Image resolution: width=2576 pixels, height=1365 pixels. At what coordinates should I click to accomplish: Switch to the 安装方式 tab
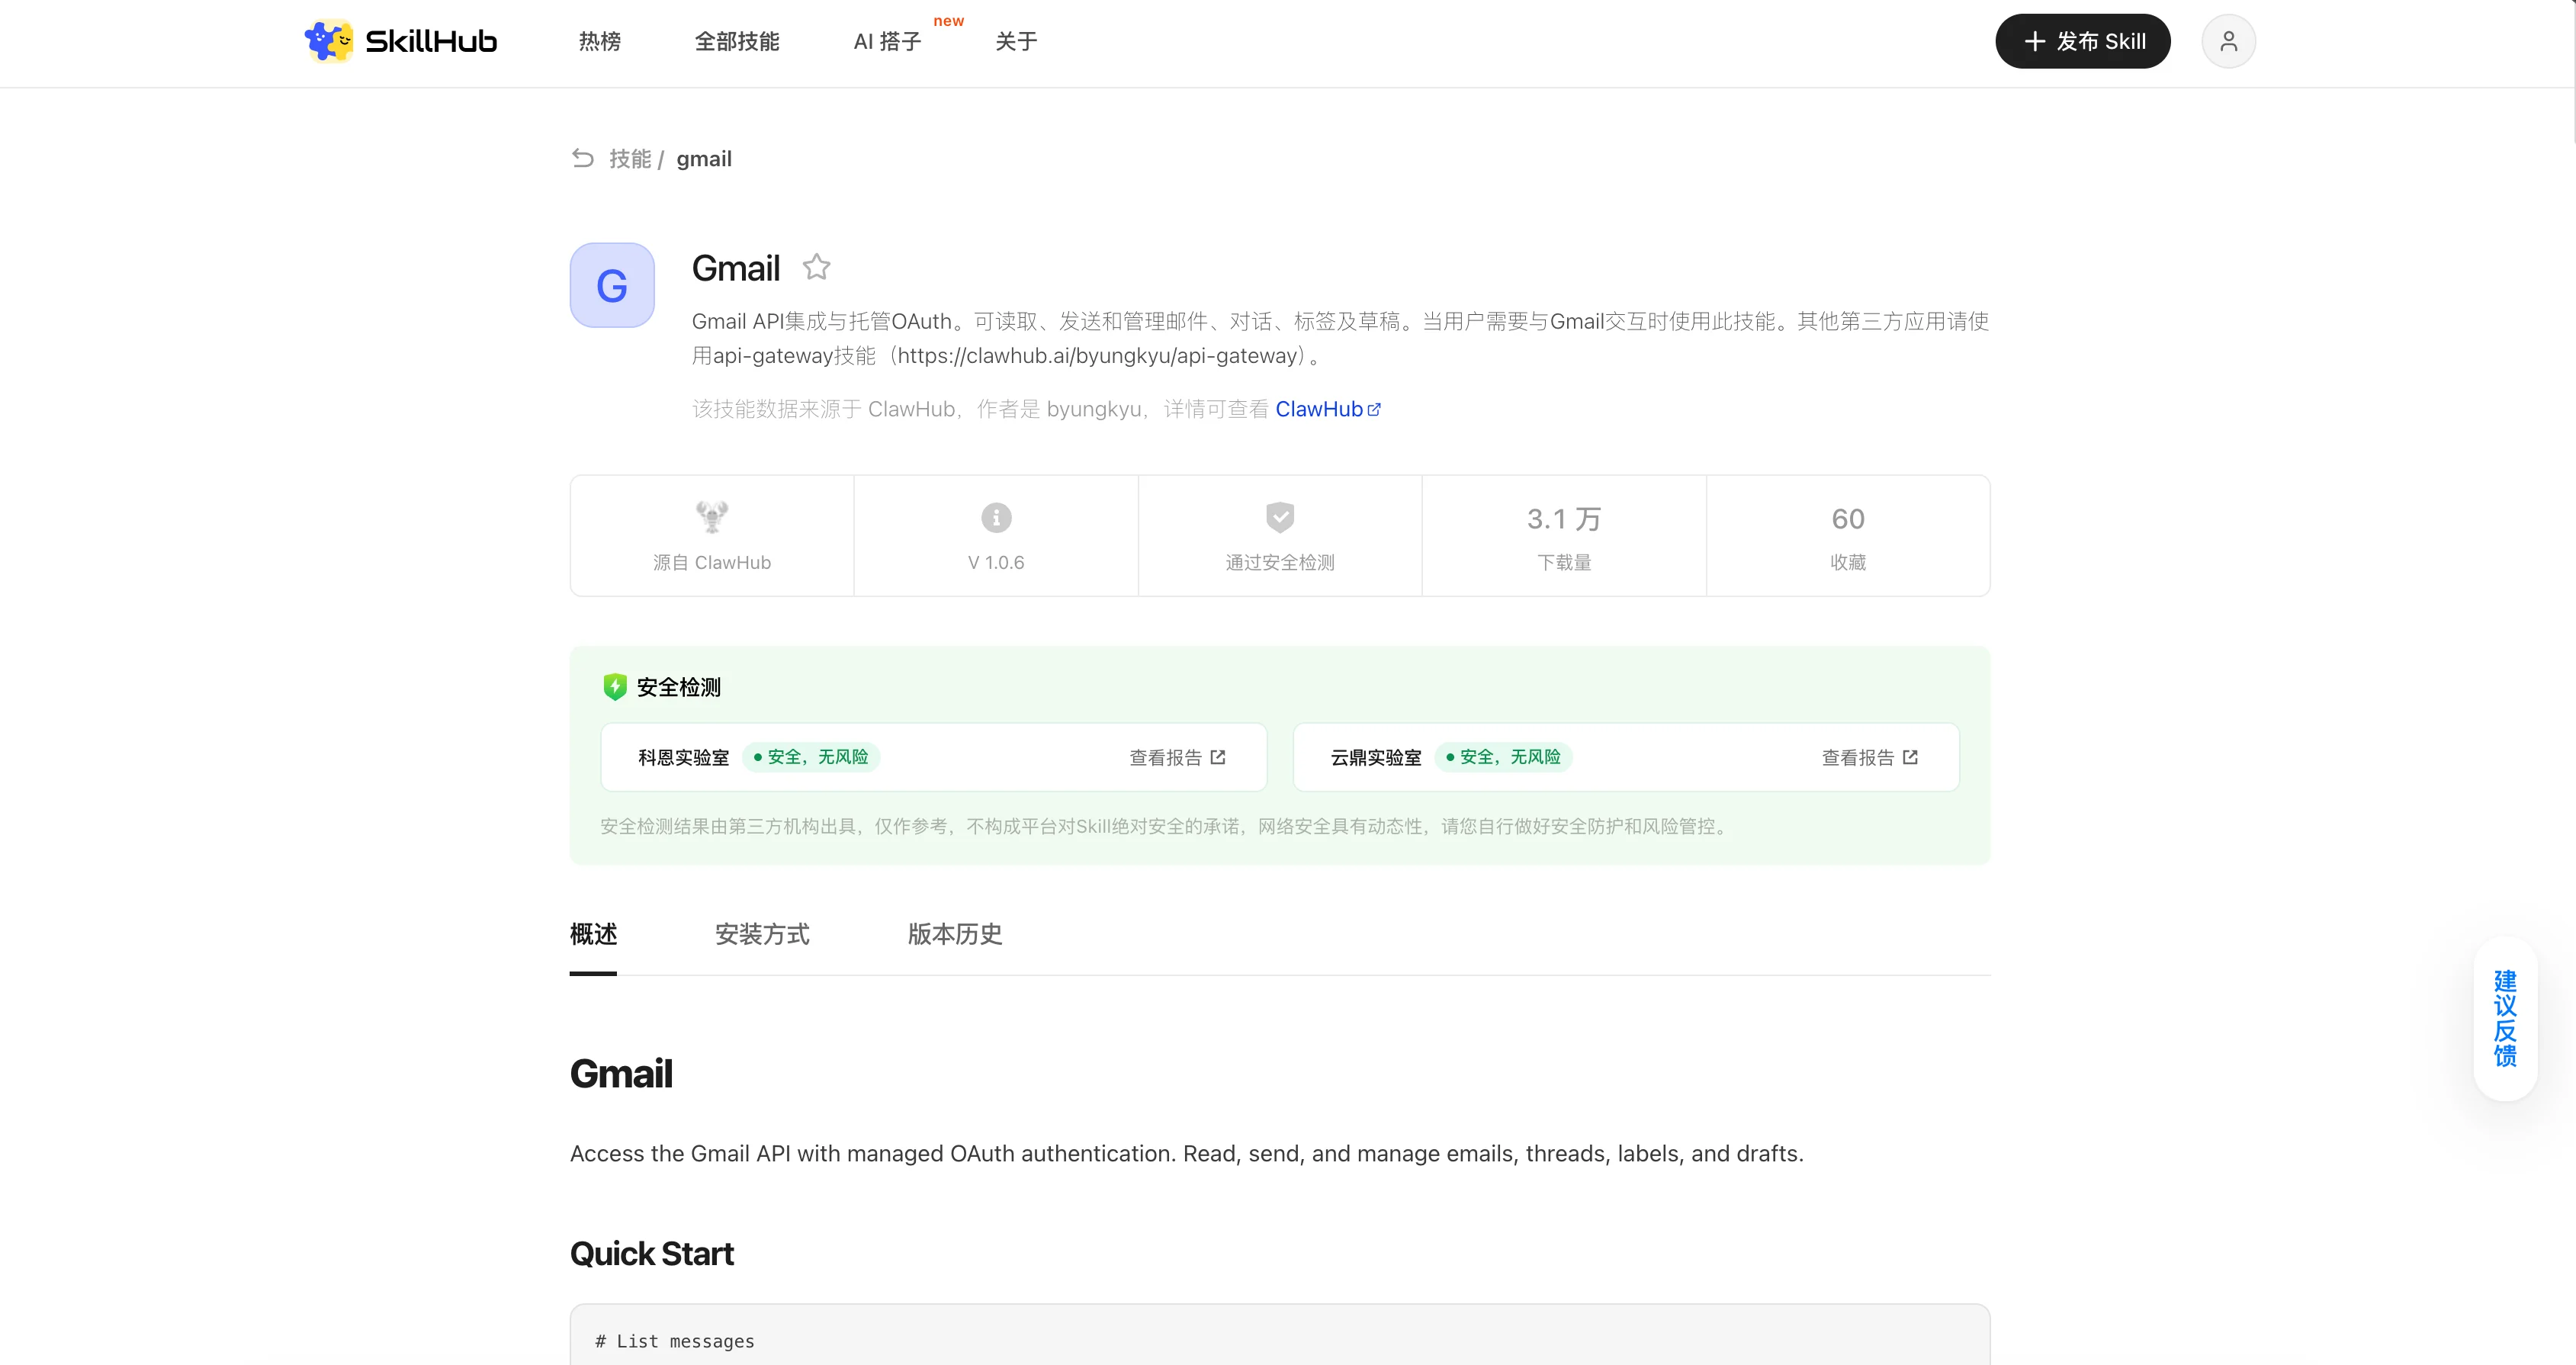[x=762, y=934]
